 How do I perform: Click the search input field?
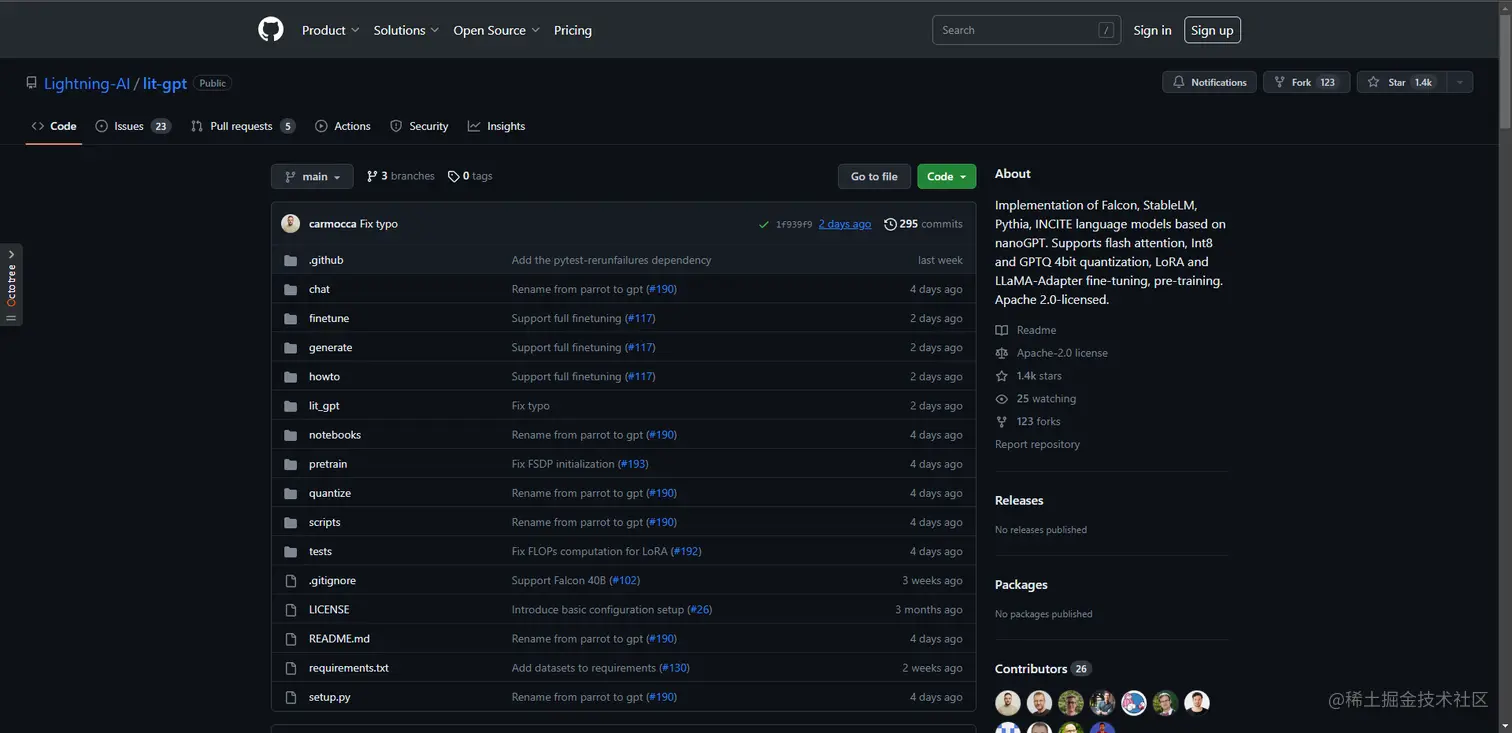[x=1026, y=30]
